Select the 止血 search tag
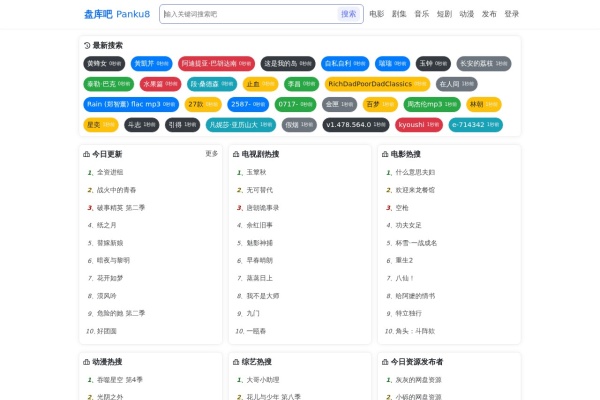Screen dimensions: 600x400 (x=261, y=84)
